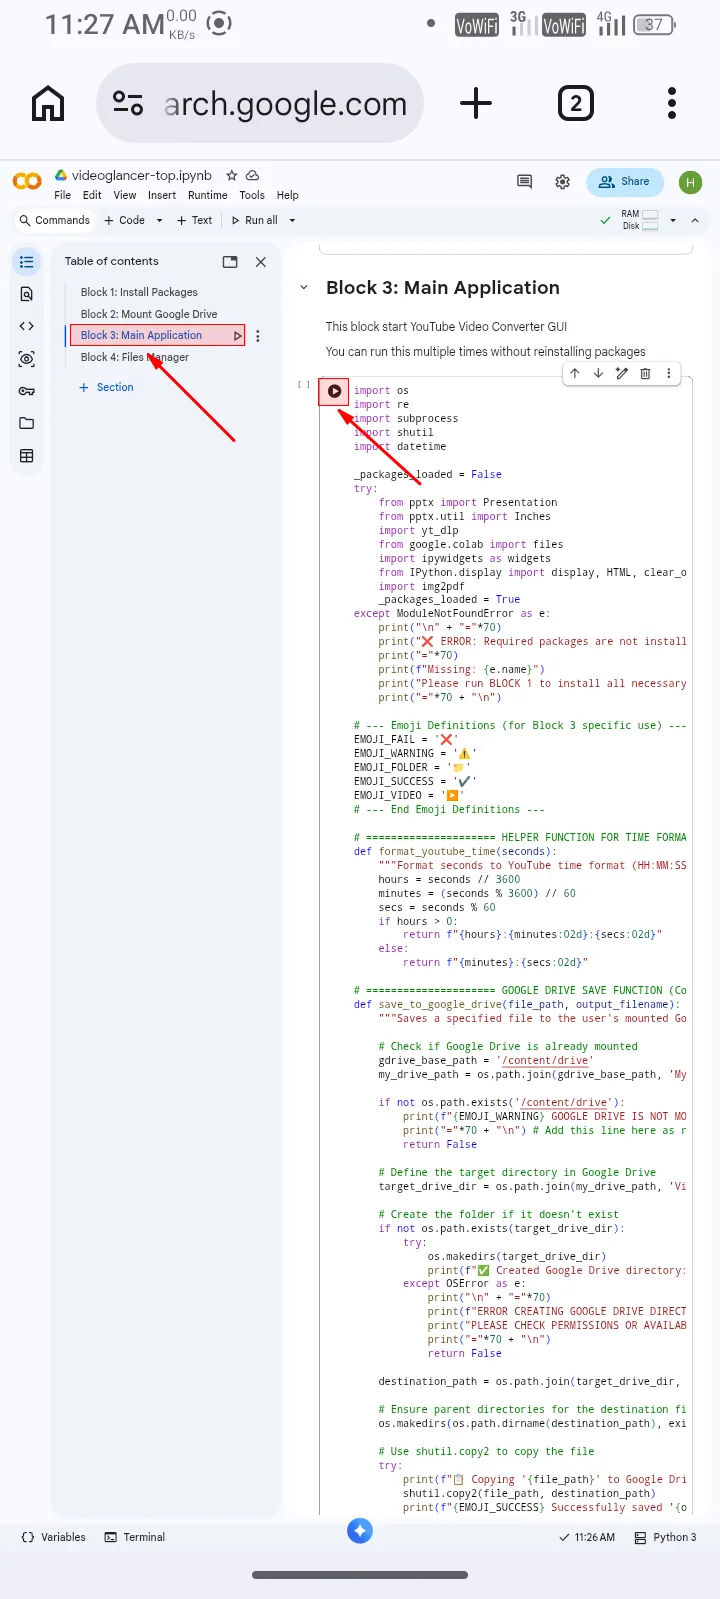Viewport: 720px width, 1599px height.
Task: Open new browser tab with plus
Action: [x=476, y=103]
